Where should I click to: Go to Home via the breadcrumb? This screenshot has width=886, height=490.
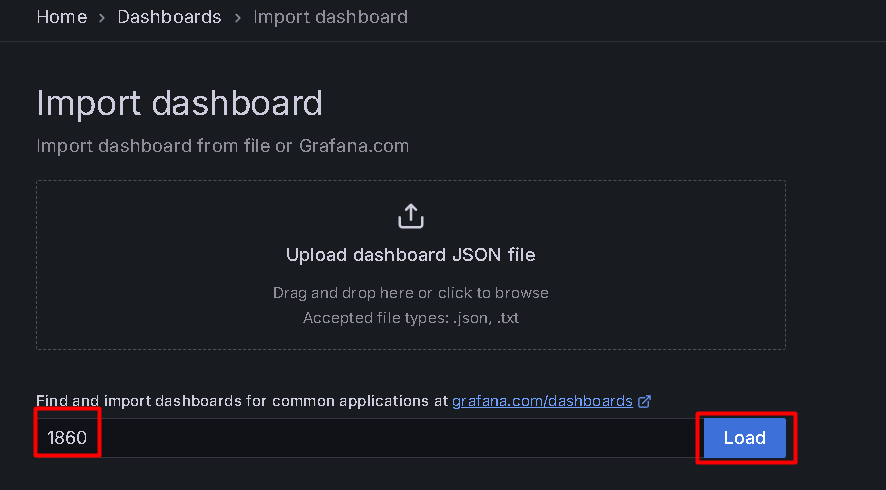pos(61,17)
